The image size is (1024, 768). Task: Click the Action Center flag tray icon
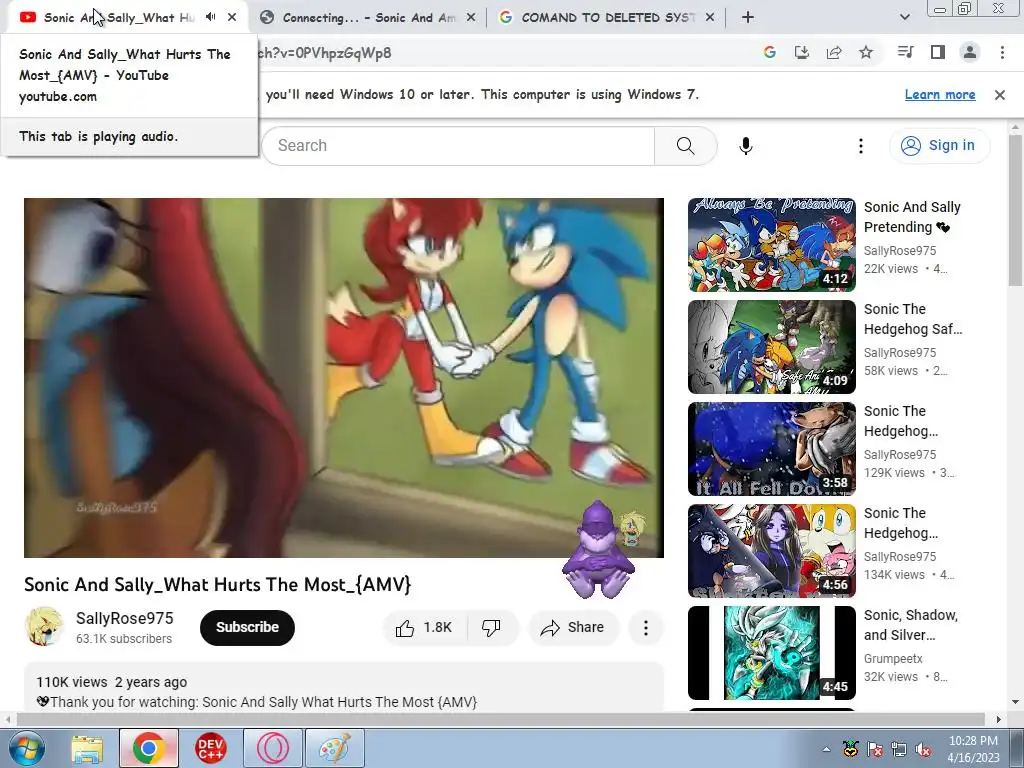874,749
